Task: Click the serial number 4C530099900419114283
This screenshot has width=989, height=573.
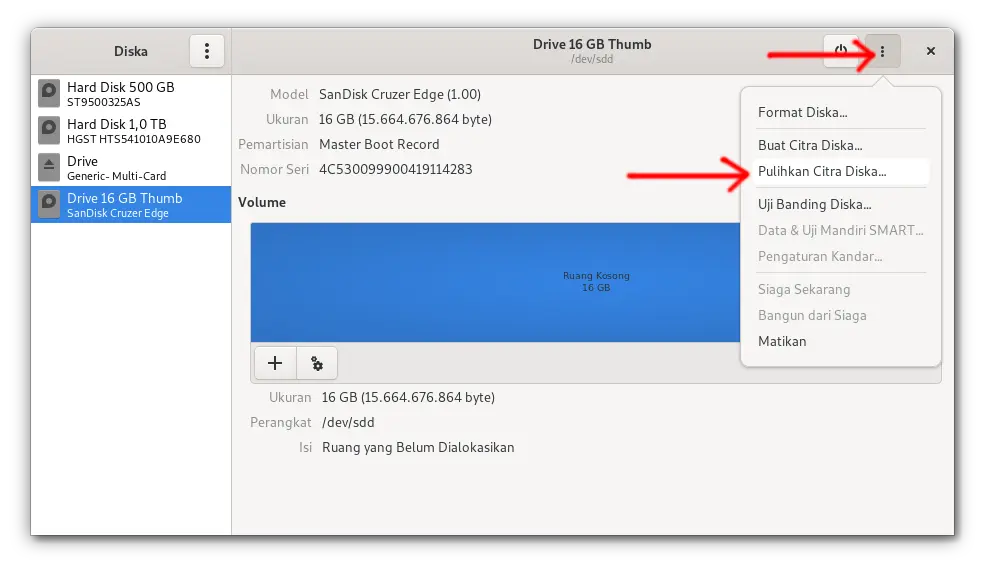Action: 395,169
